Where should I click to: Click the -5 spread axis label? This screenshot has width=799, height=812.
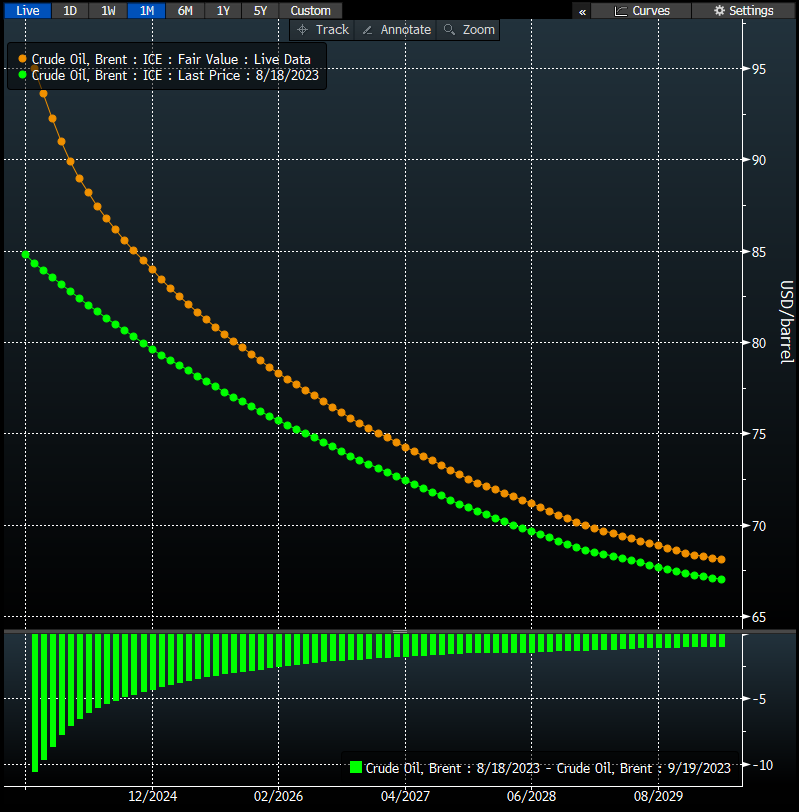759,700
